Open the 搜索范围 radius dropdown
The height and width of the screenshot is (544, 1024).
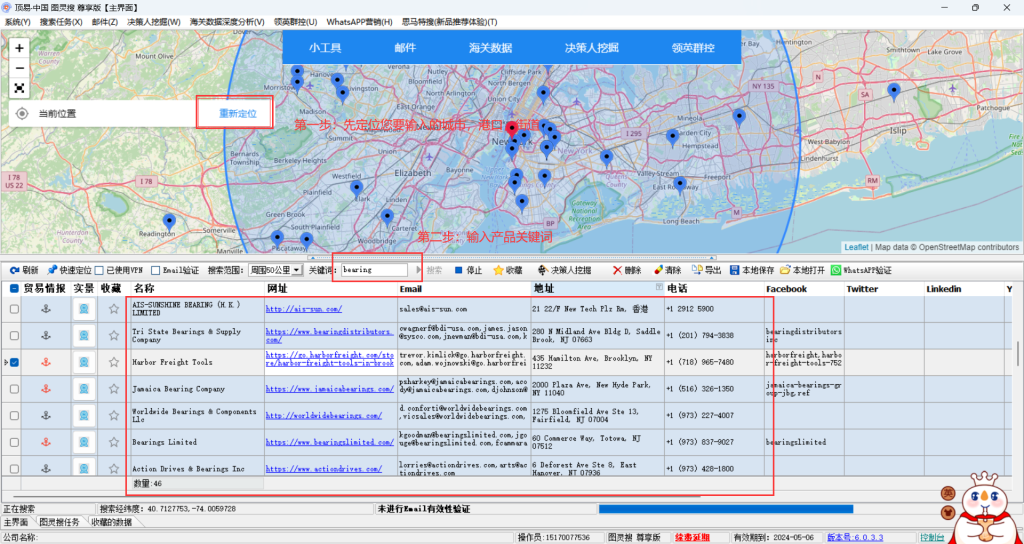tap(296, 270)
